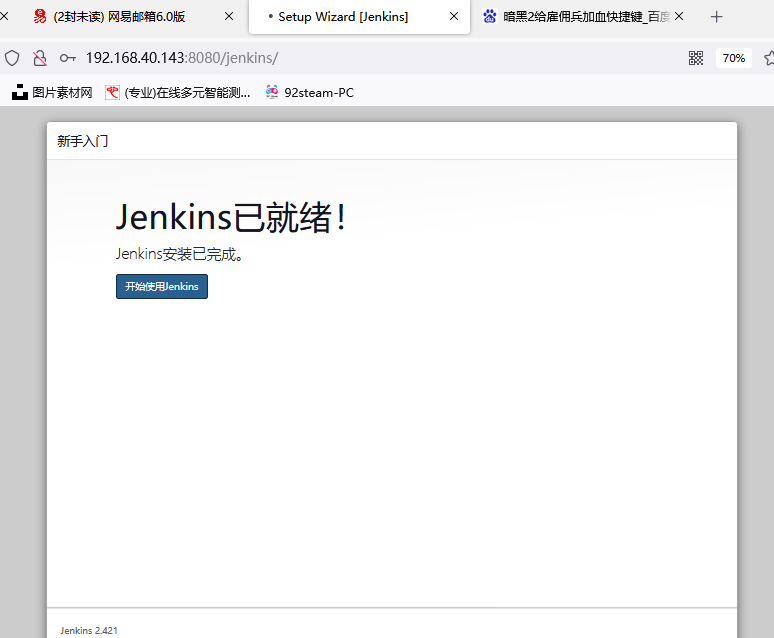Click the 网易邮箱 tab favicon
Image resolution: width=774 pixels, height=638 pixels.
tap(40, 16)
